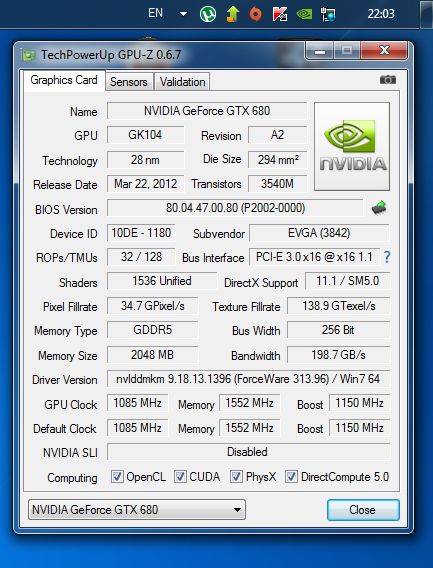Image resolution: width=433 pixels, height=568 pixels.
Task: Open the NVIDIA tray icon
Action: pos(304,14)
